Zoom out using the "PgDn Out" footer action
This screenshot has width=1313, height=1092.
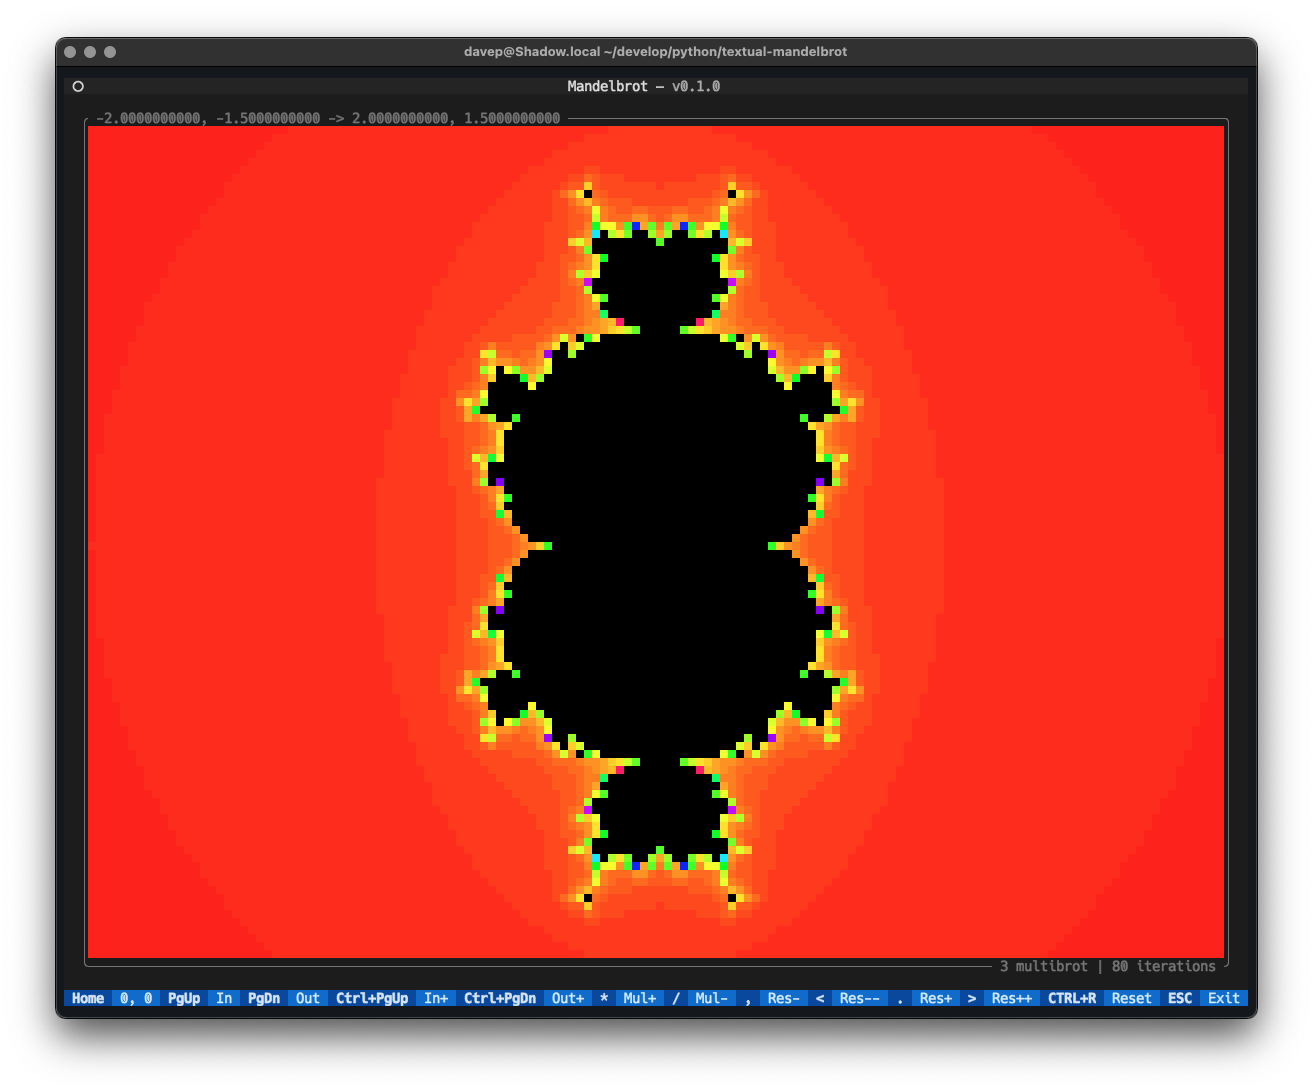(x=283, y=998)
